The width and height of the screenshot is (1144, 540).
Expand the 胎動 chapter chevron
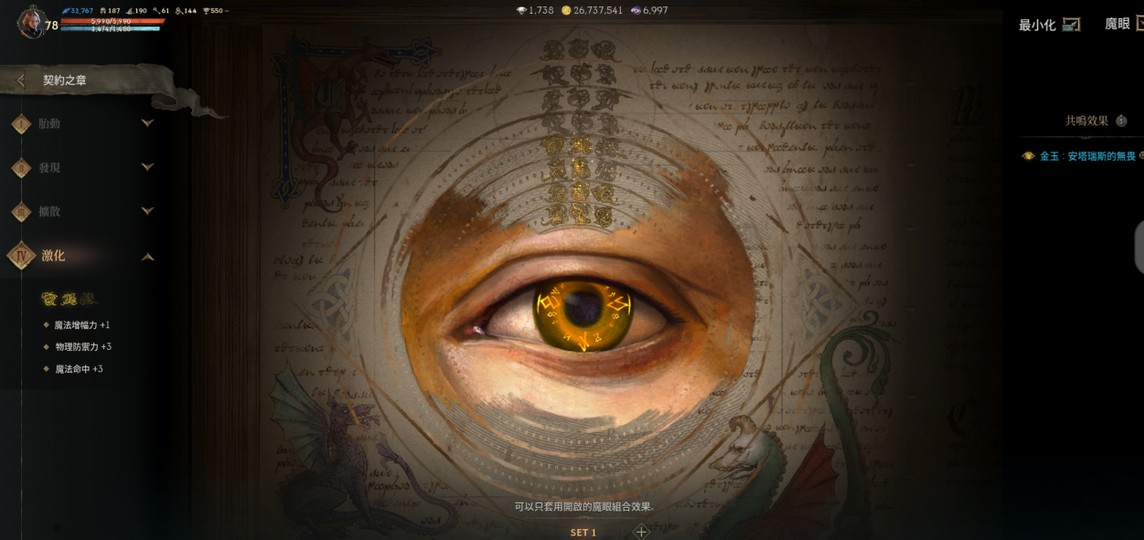click(x=147, y=124)
